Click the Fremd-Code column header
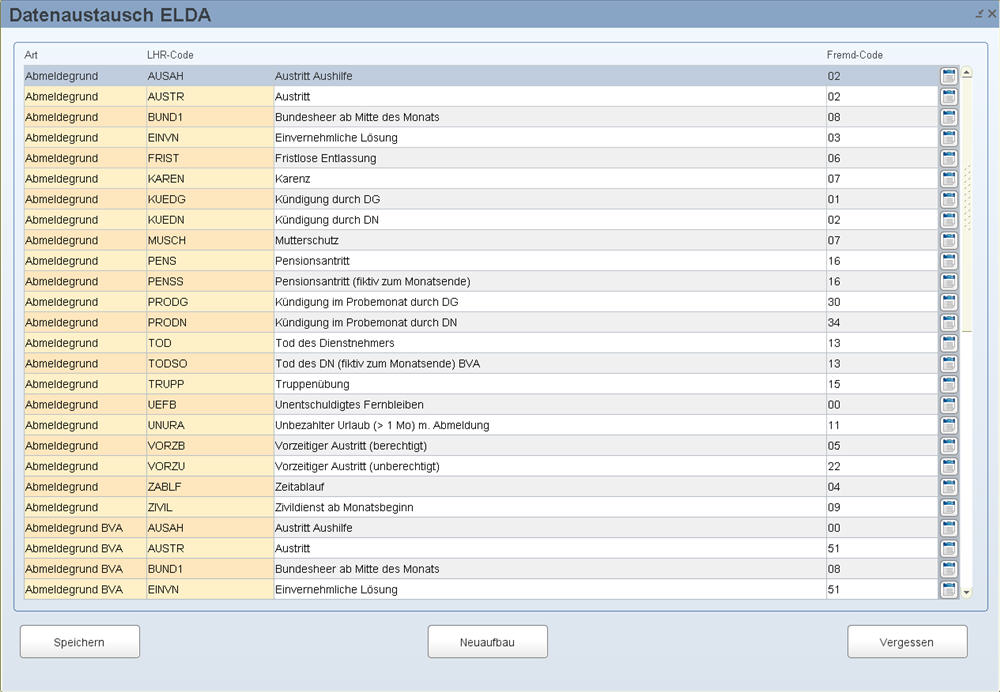 [x=855, y=55]
